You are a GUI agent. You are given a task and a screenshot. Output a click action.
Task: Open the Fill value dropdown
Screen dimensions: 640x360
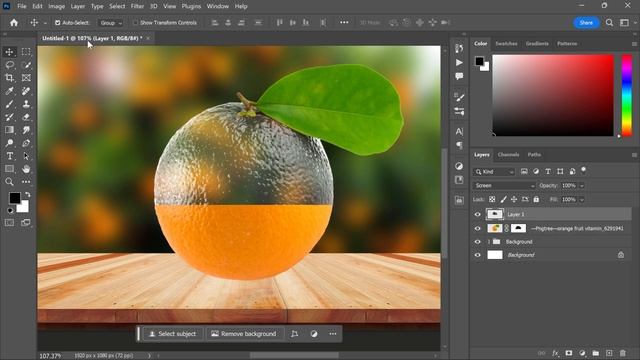tap(582, 200)
